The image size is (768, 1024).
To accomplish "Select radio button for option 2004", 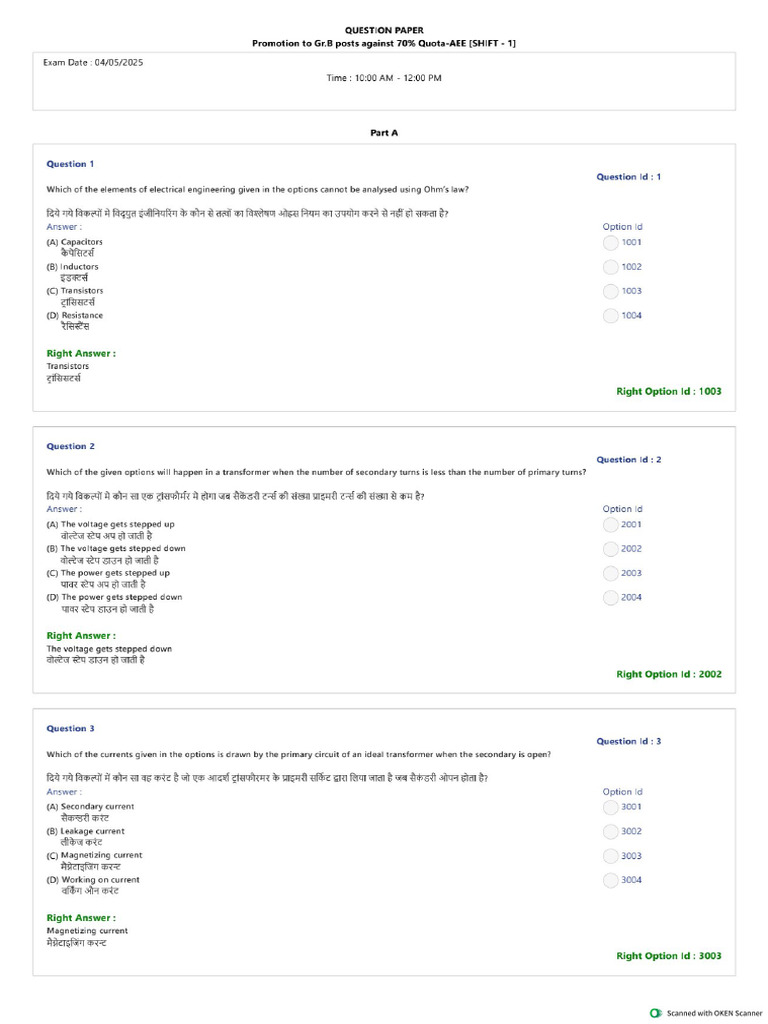I will point(611,598).
